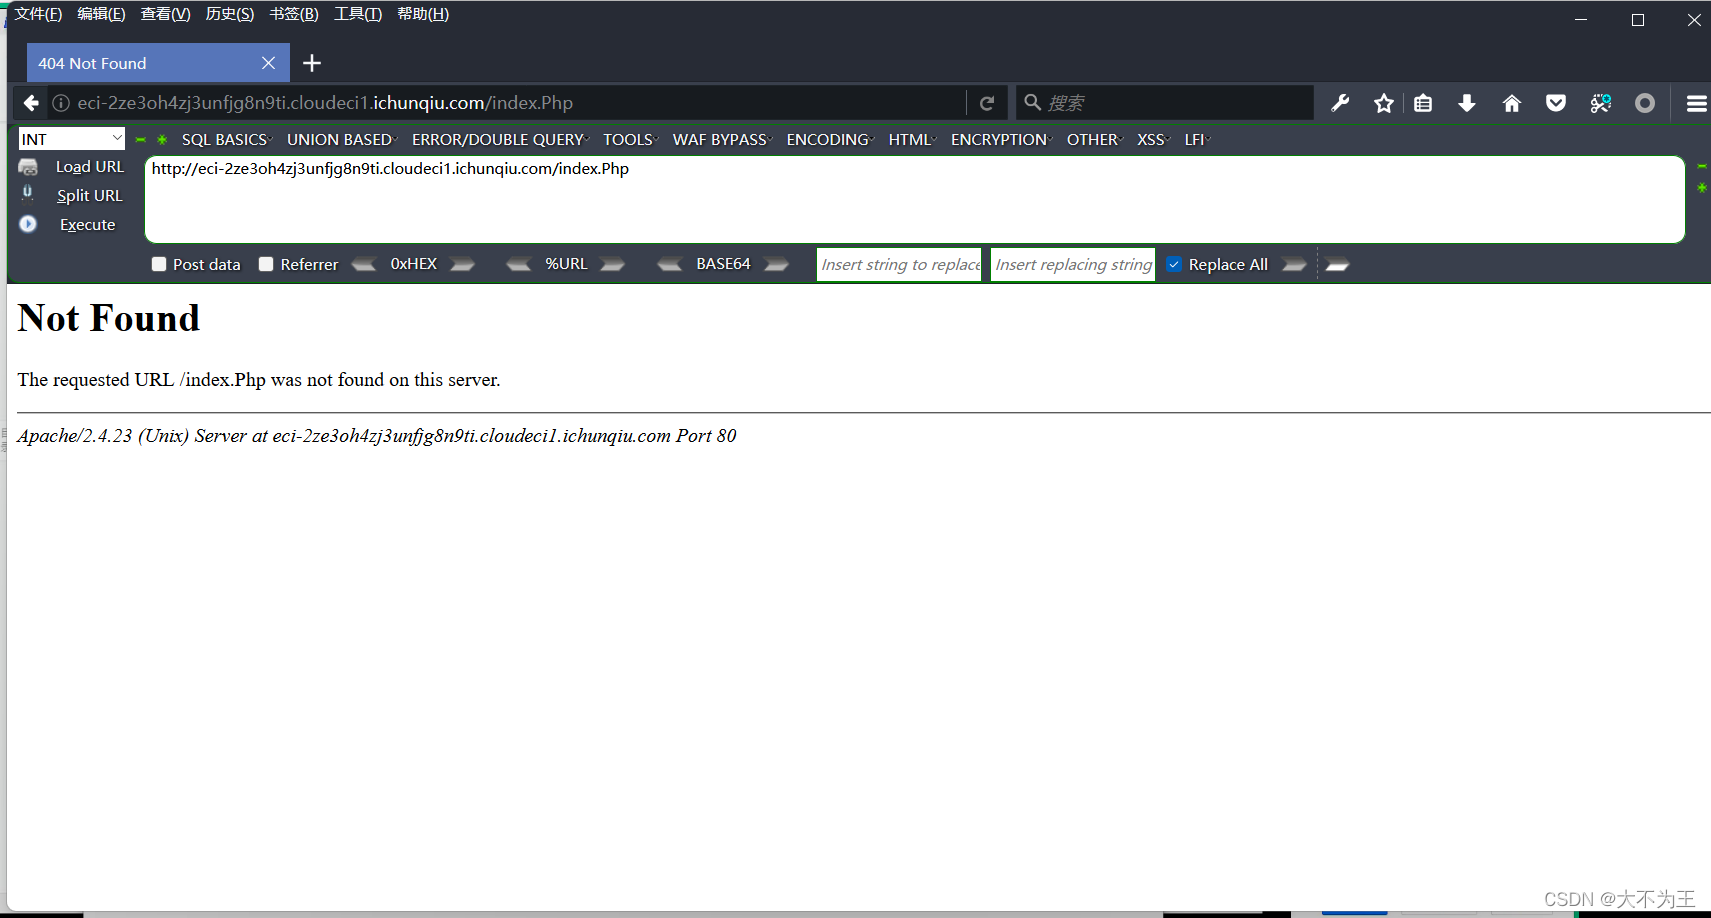
Task: Click the round gray extension icon
Action: [x=1645, y=103]
